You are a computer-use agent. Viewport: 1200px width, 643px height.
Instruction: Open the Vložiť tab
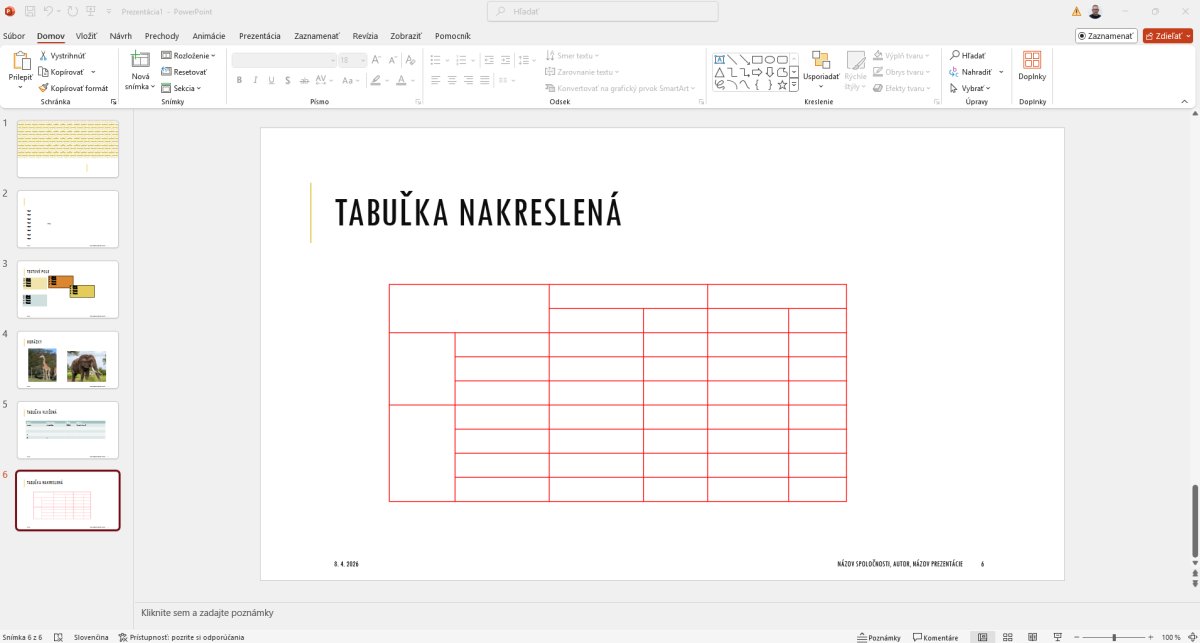[87, 36]
